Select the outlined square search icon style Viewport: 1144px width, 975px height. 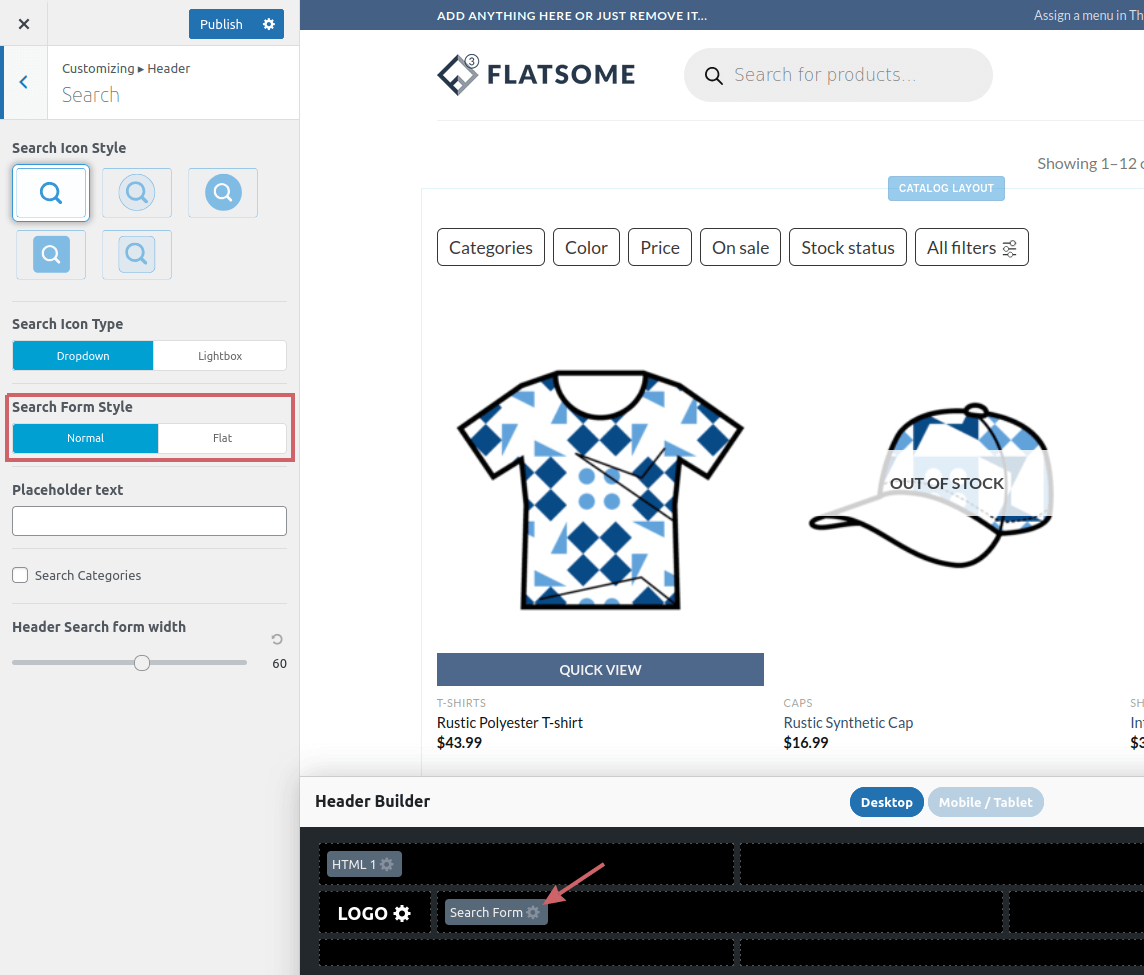click(136, 254)
